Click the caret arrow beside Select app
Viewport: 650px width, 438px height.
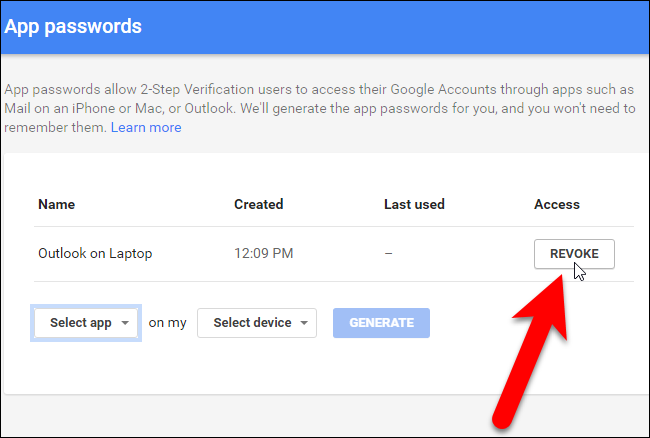point(125,323)
